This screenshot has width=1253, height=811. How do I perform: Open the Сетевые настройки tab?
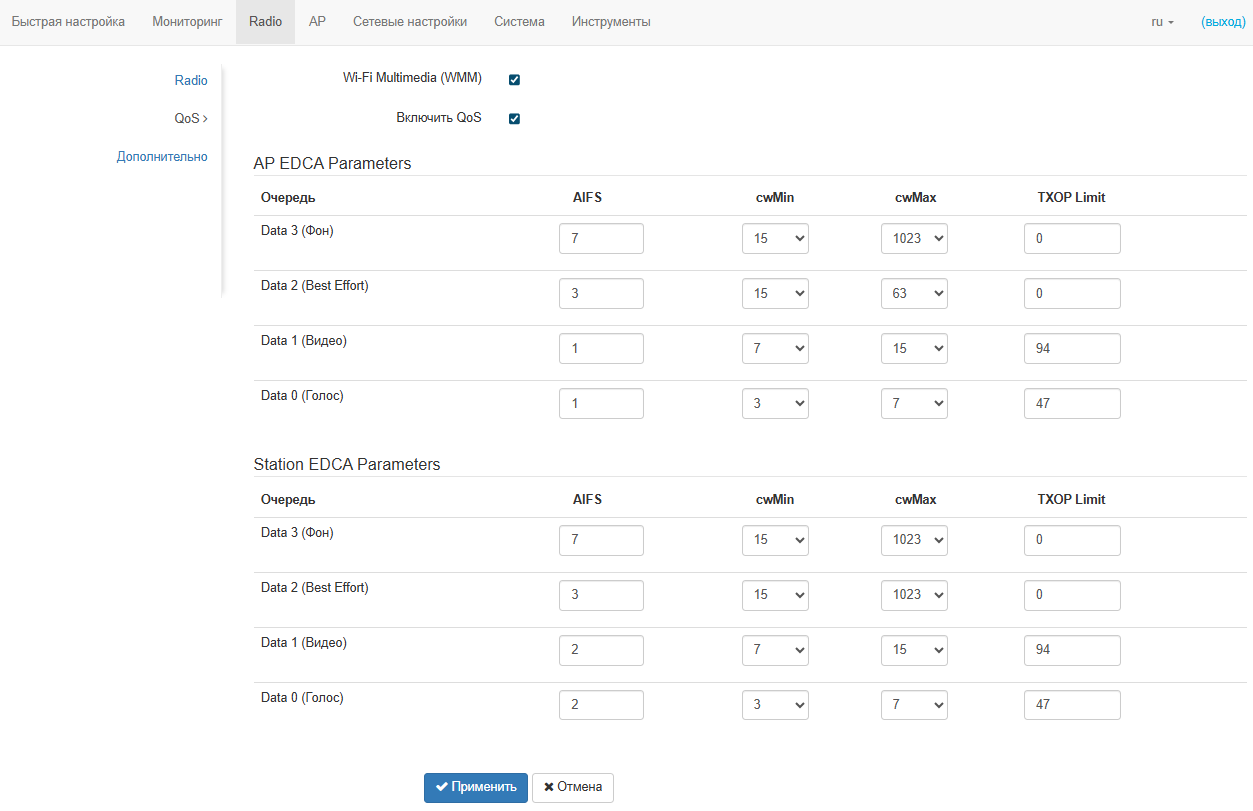click(x=410, y=22)
